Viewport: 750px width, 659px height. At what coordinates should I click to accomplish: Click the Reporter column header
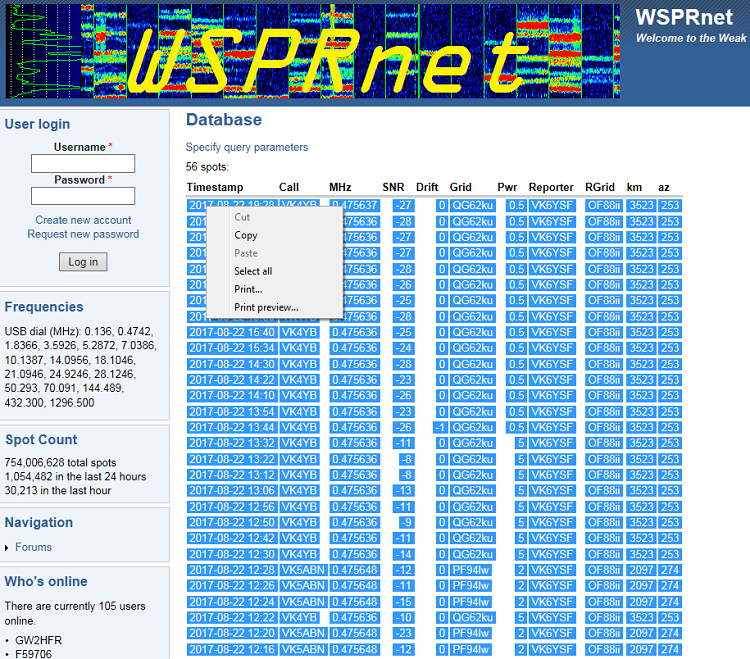551,187
